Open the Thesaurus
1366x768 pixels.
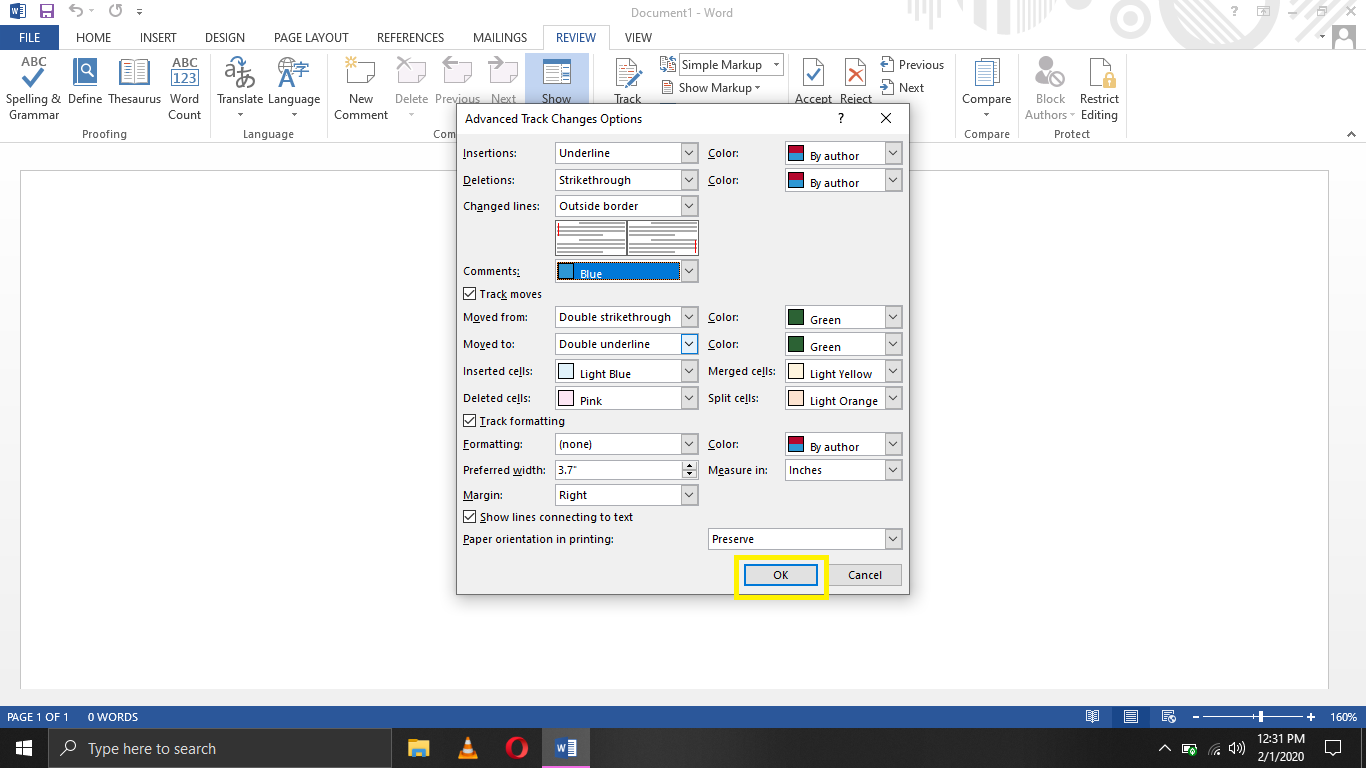click(x=134, y=81)
